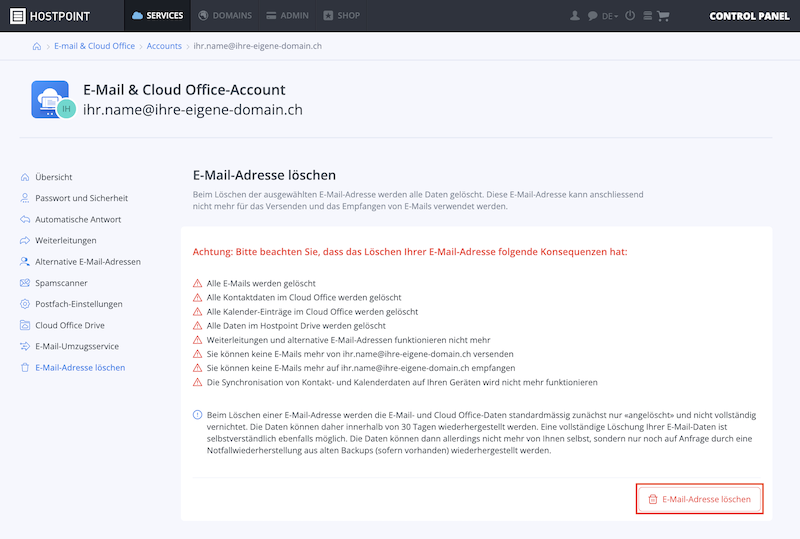Image resolution: width=800 pixels, height=539 pixels.
Task: Select E-Mail-Adresse löschen sidebar item
Action: (x=80, y=368)
